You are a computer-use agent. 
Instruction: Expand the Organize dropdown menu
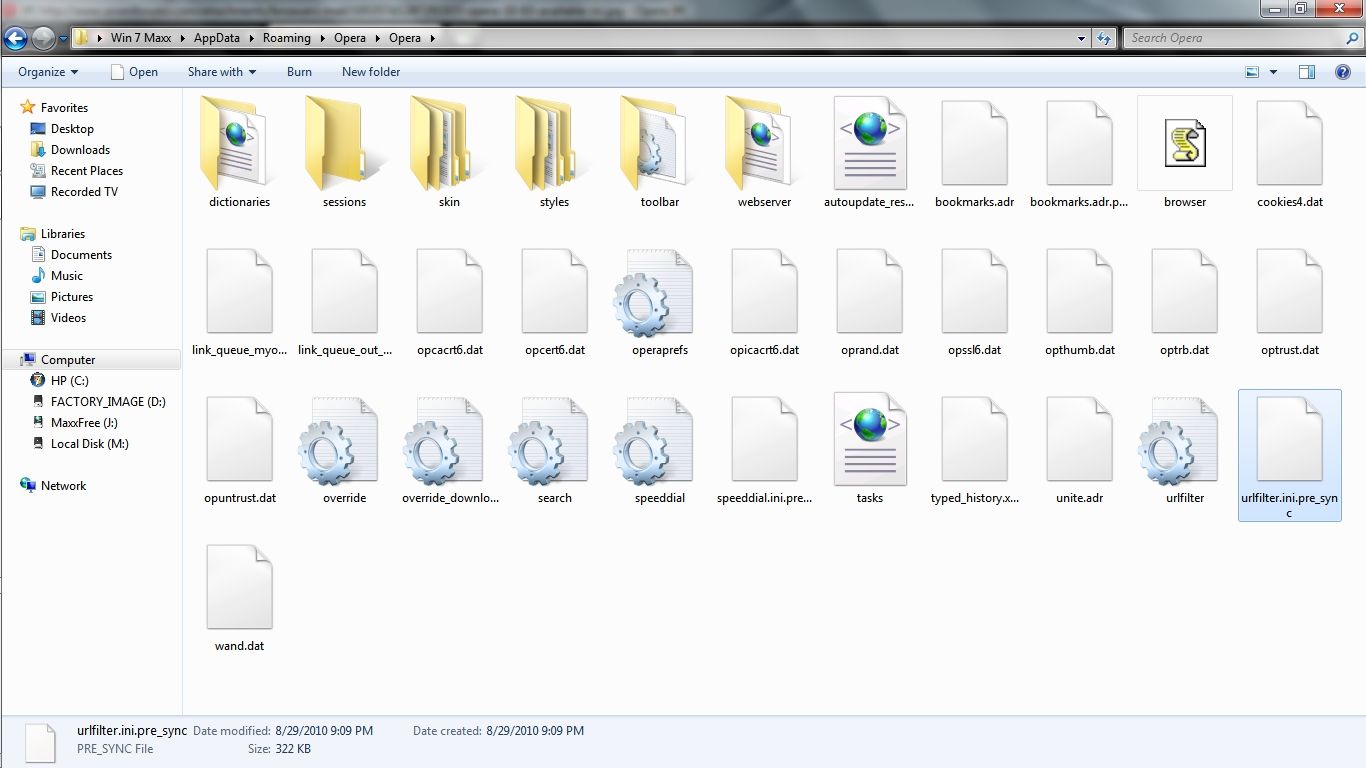[48, 72]
